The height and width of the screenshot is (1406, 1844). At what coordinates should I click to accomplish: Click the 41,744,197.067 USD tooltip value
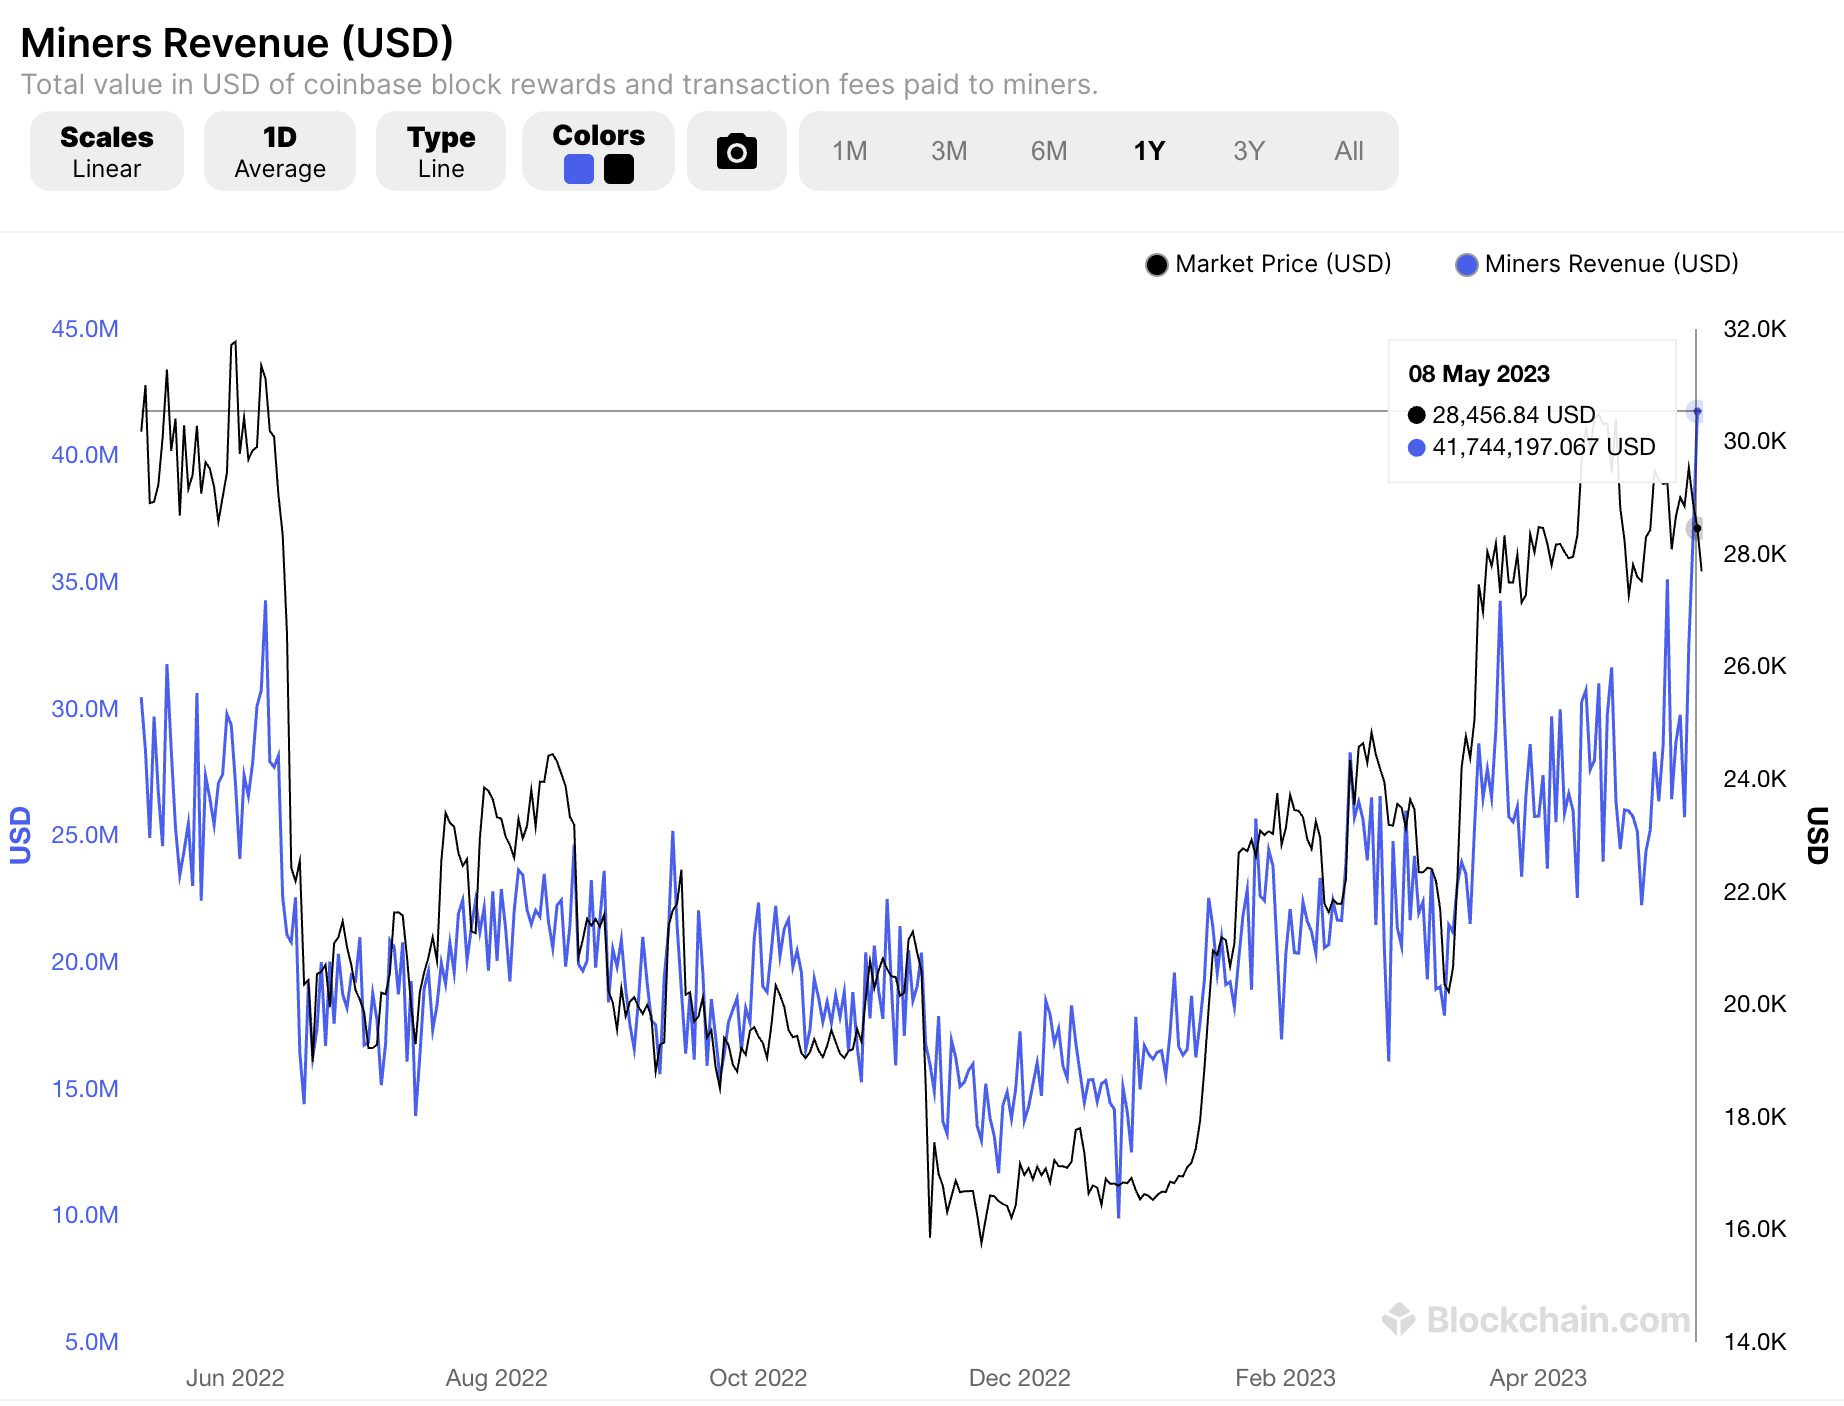(1543, 447)
